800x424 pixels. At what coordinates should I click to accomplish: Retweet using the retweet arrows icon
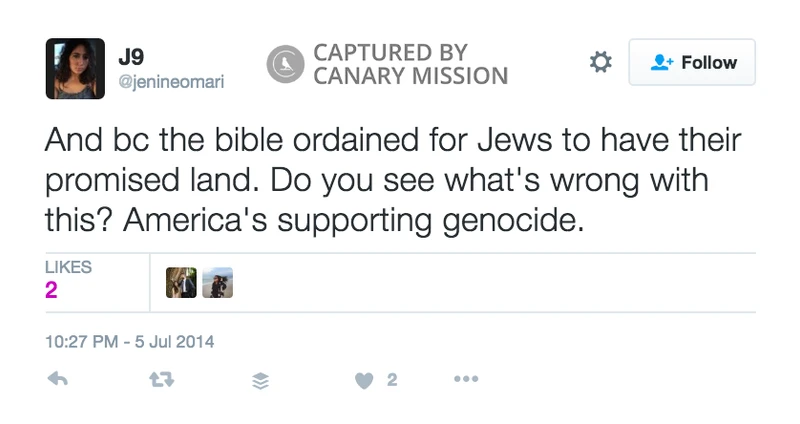[161, 380]
